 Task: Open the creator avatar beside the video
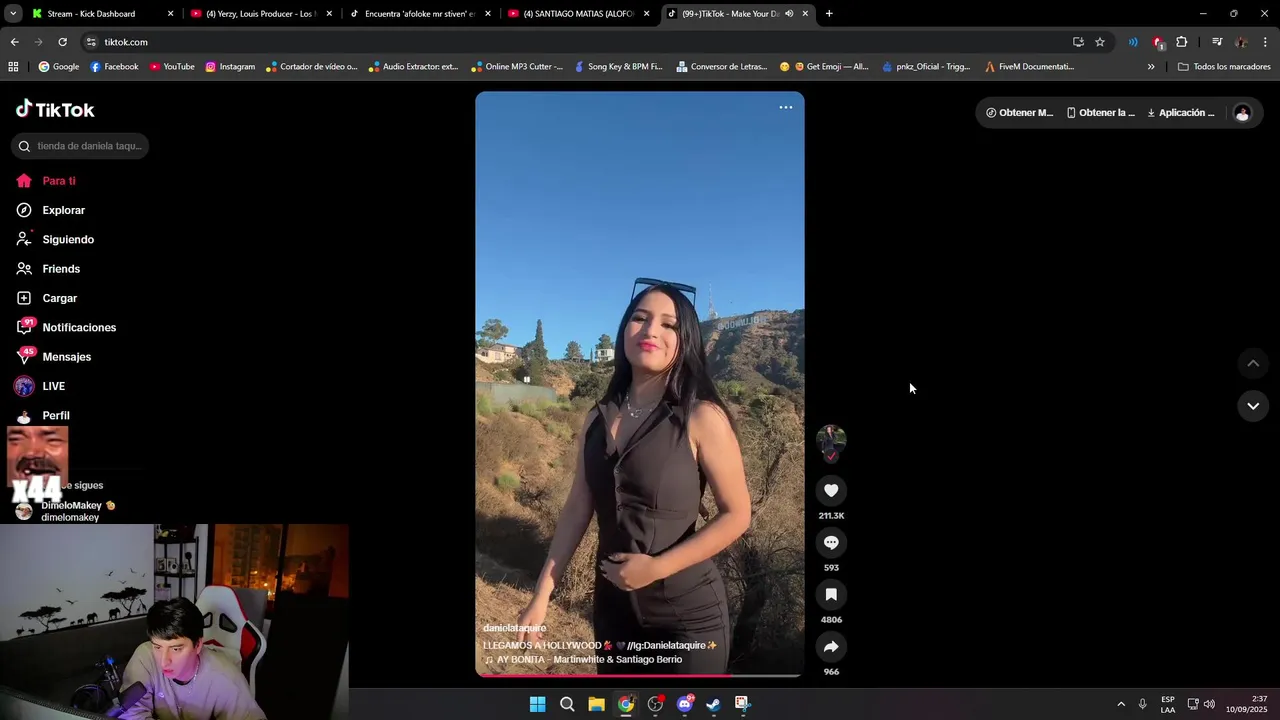pos(831,440)
